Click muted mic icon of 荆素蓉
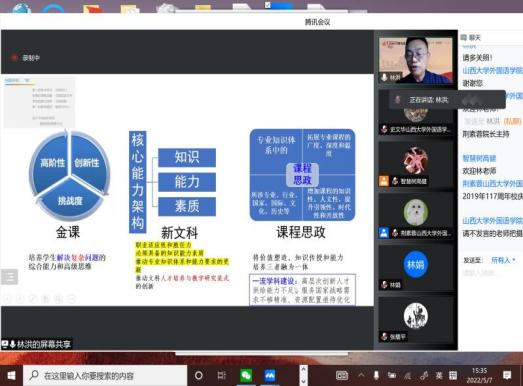The width and height of the screenshot is (523, 386). [395, 233]
